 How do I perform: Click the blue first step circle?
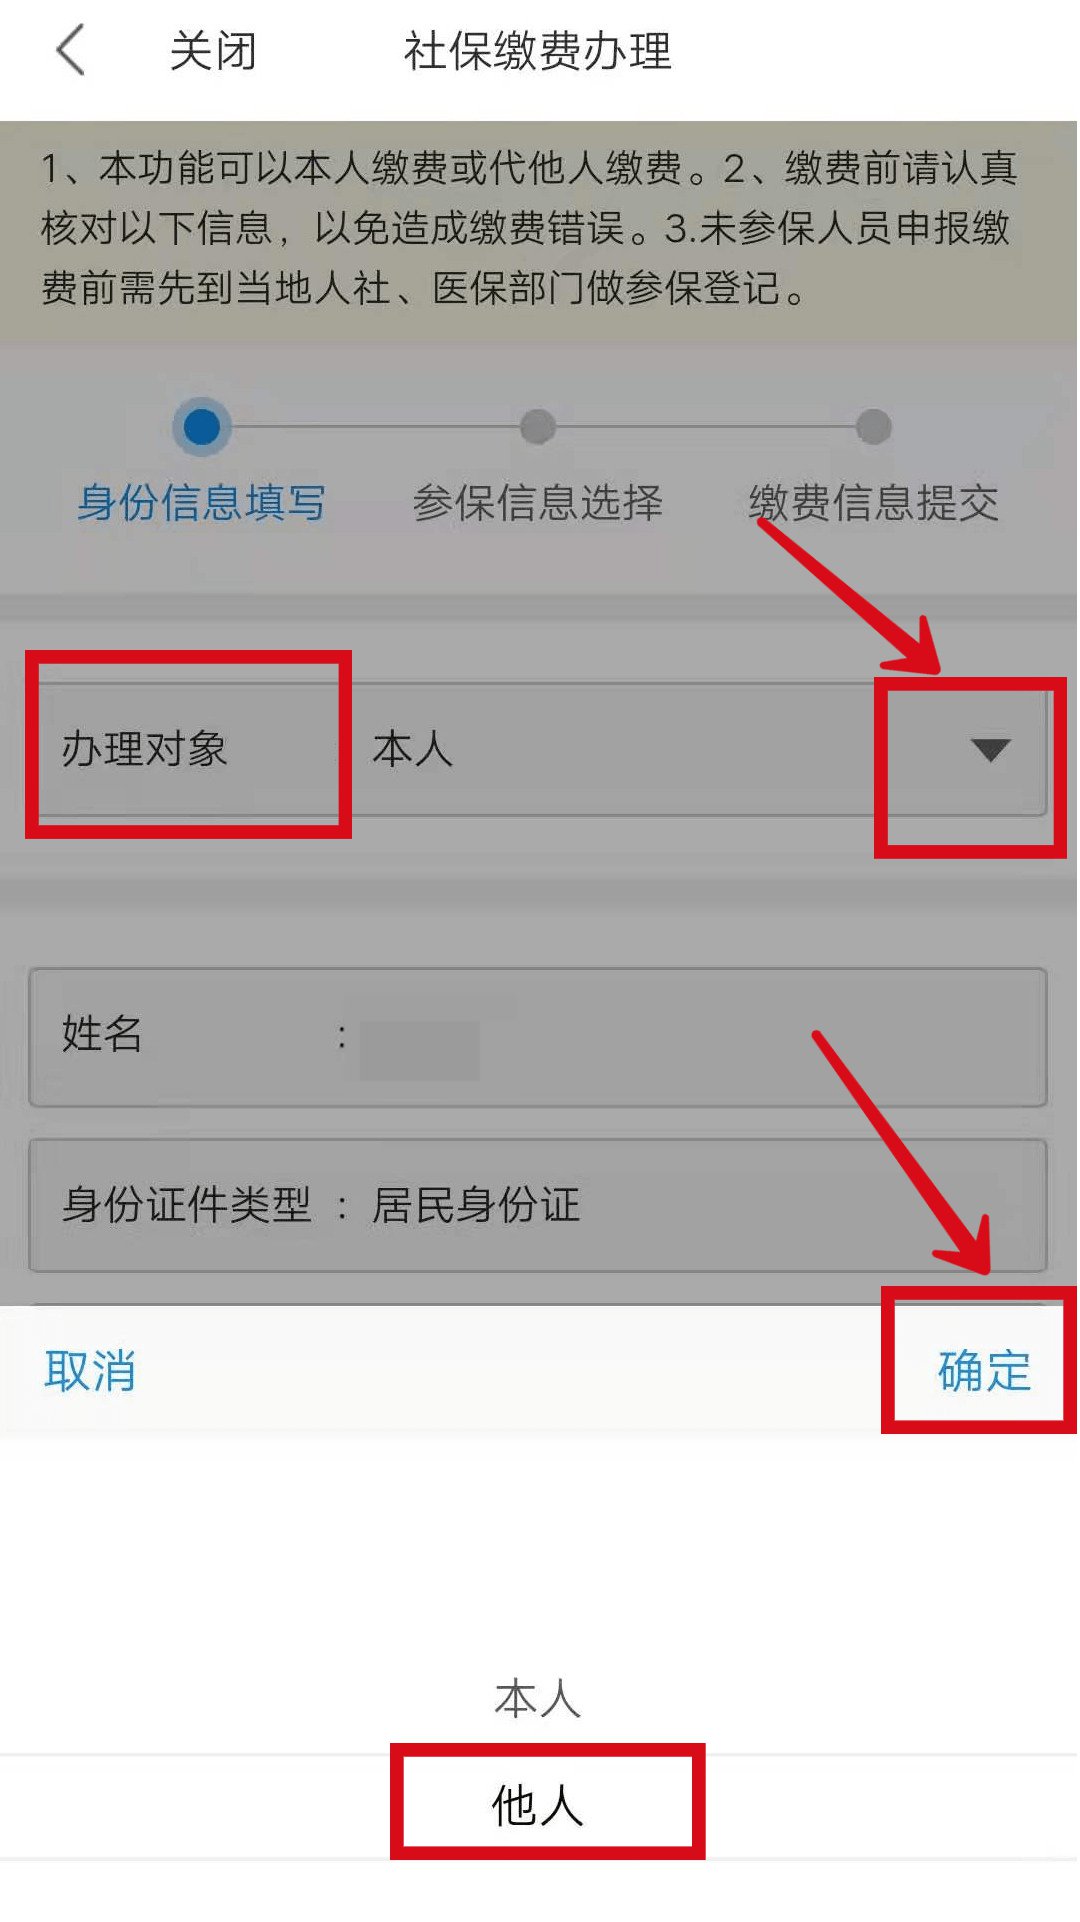click(202, 427)
